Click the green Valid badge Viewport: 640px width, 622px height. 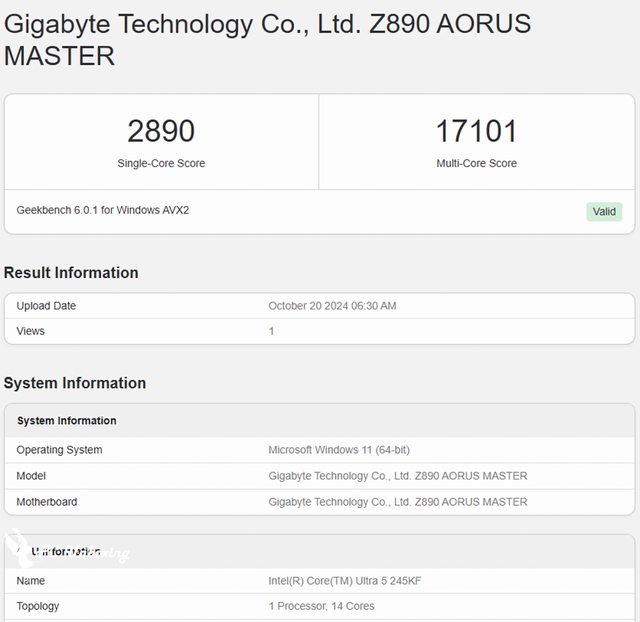604,211
